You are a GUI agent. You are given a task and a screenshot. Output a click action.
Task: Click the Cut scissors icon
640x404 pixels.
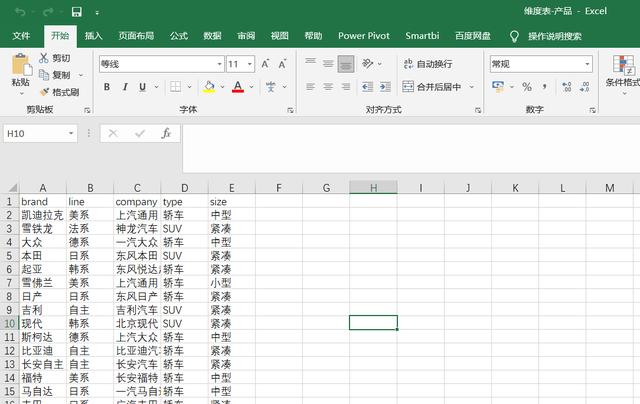[x=44, y=58]
